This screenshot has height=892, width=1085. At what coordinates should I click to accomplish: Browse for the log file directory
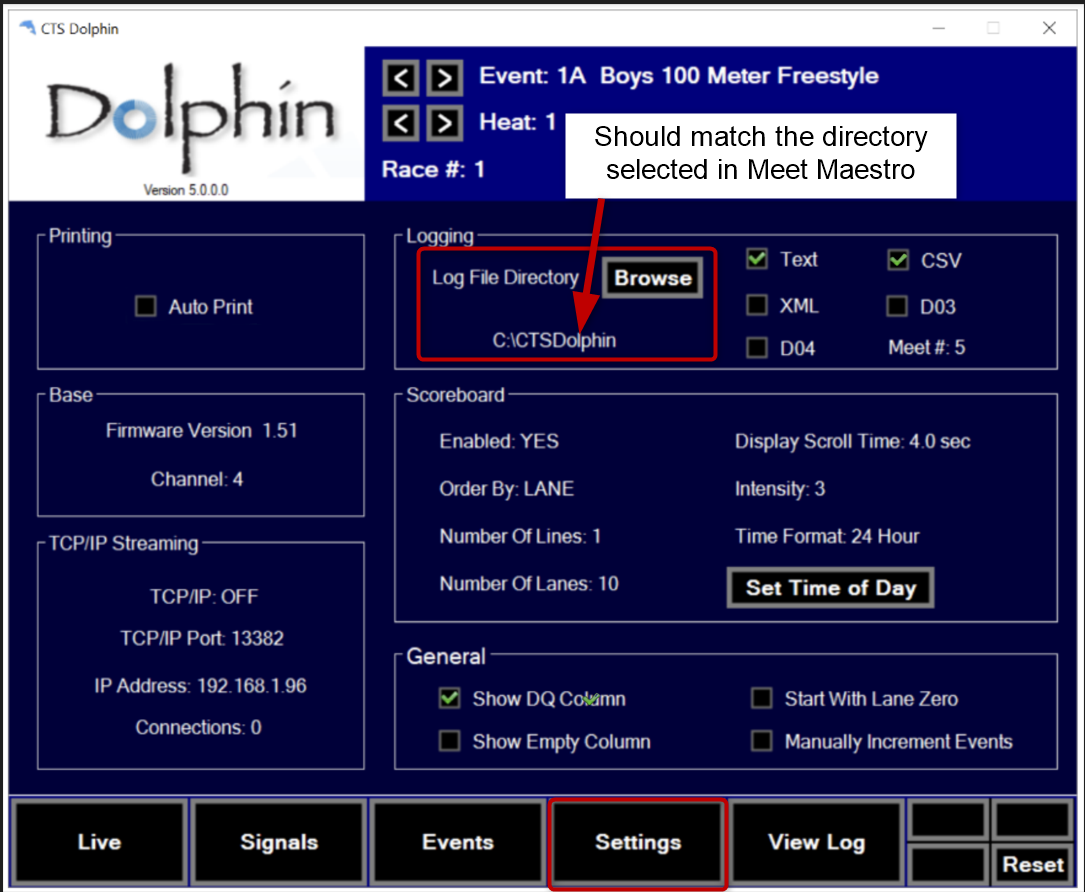[653, 278]
